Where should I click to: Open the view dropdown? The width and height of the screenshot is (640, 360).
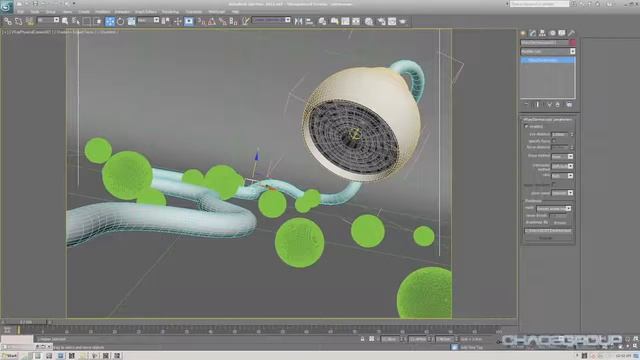(x=562, y=176)
